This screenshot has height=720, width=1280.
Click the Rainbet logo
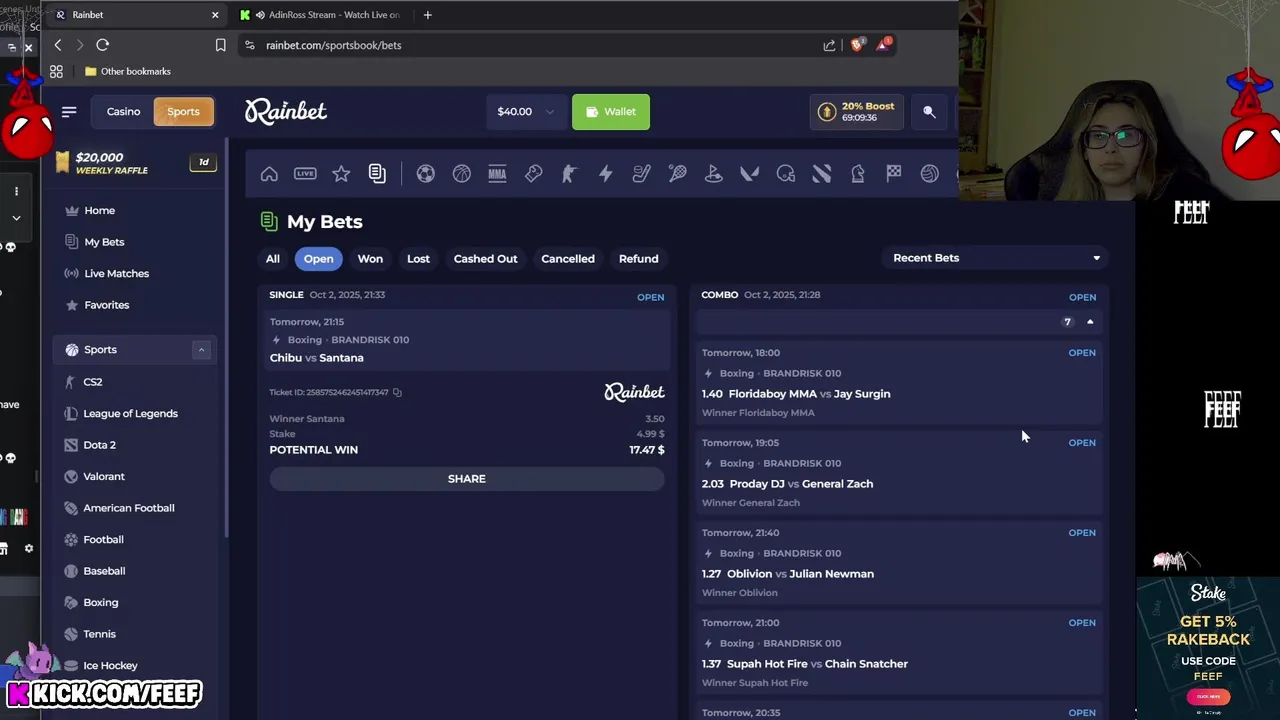tap(286, 112)
